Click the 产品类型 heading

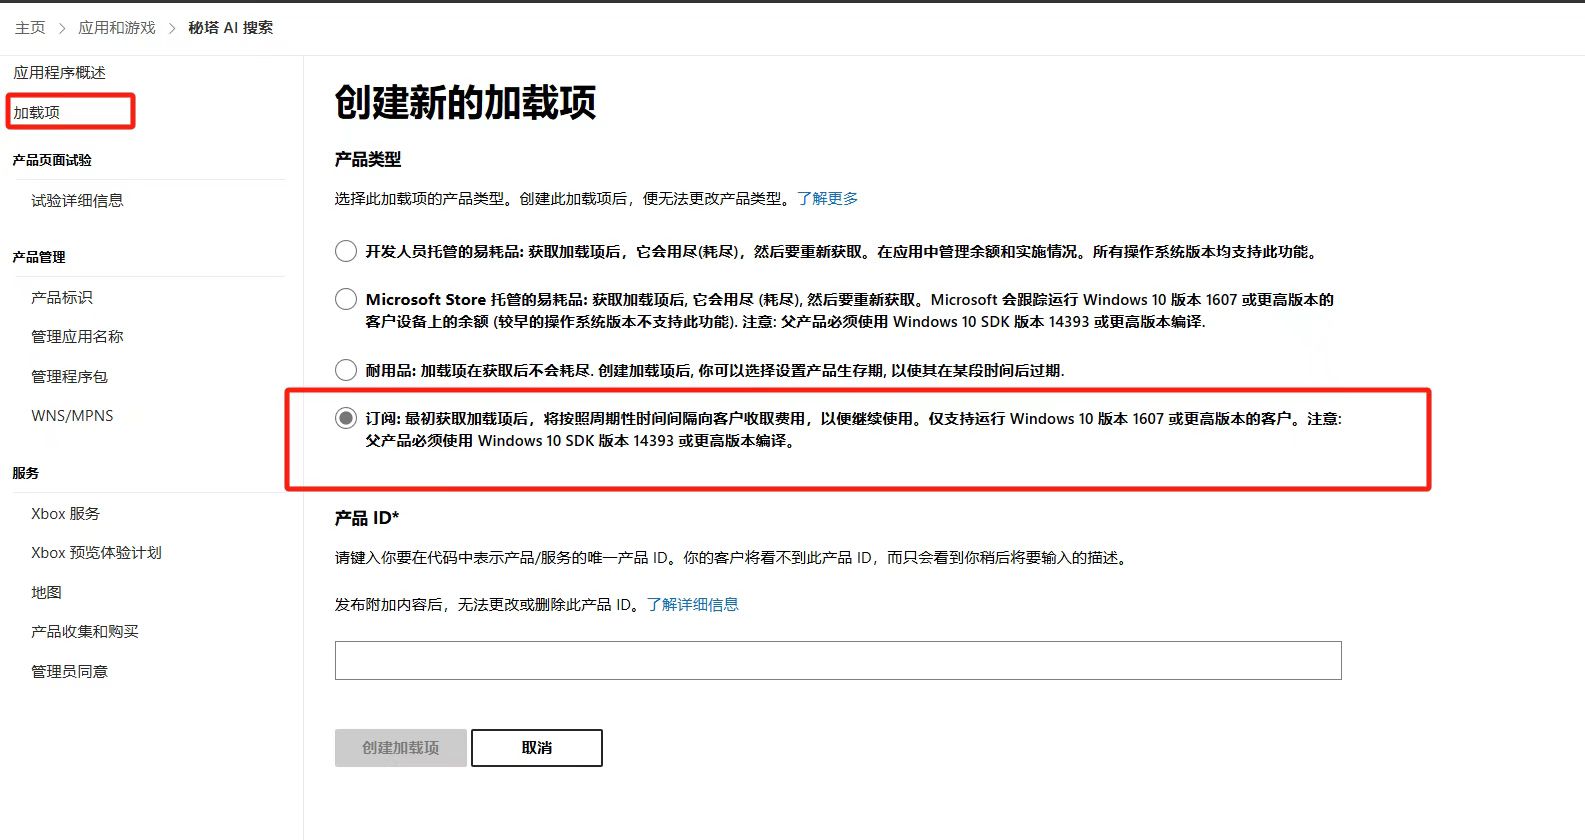point(368,159)
